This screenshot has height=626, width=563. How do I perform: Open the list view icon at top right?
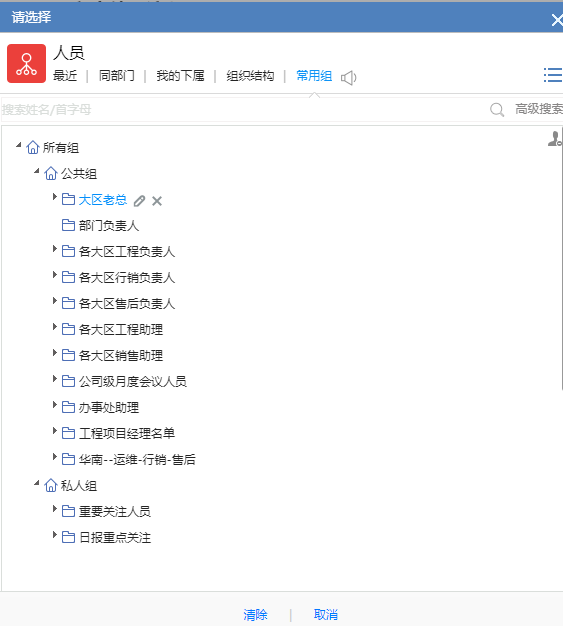(553, 75)
